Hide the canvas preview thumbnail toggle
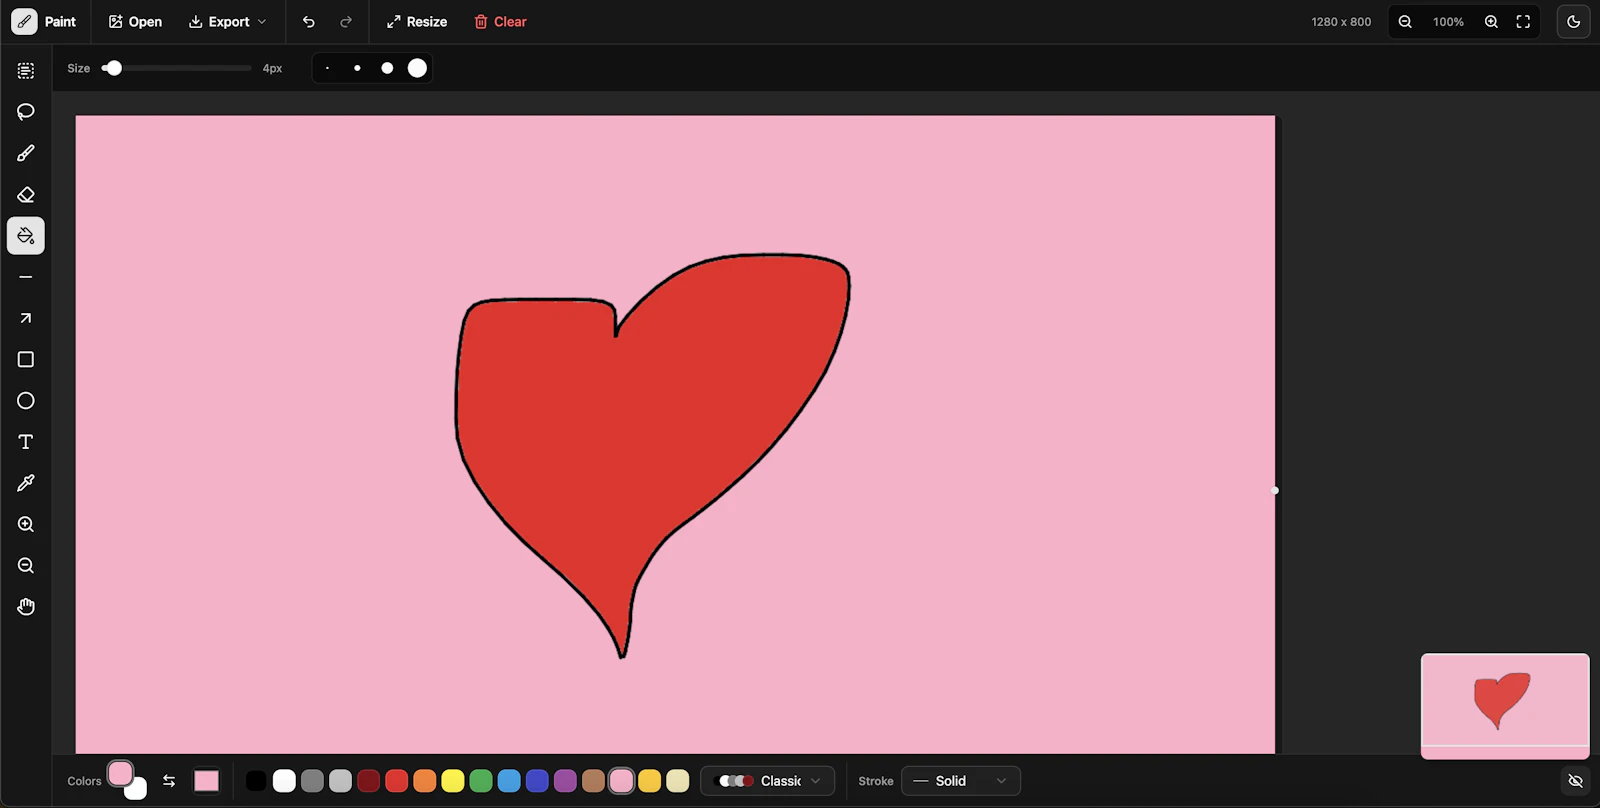The width and height of the screenshot is (1600, 808). coord(1576,781)
